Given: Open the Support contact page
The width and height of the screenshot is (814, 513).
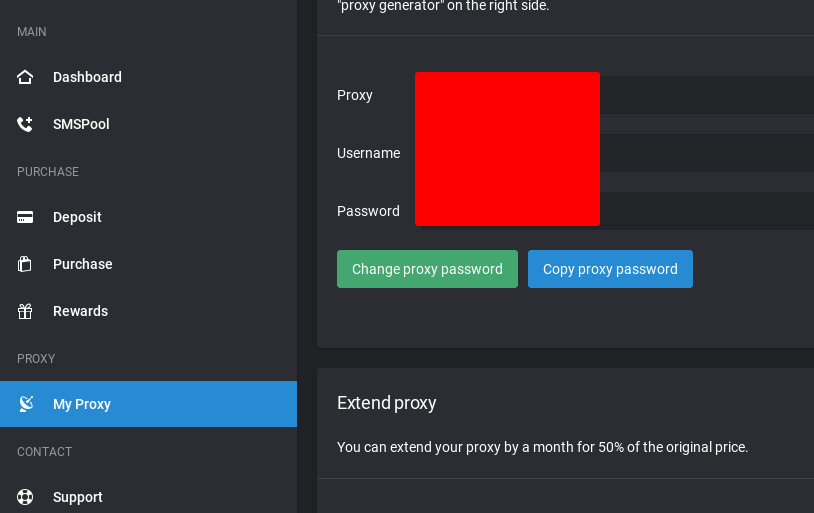Looking at the screenshot, I should [78, 497].
